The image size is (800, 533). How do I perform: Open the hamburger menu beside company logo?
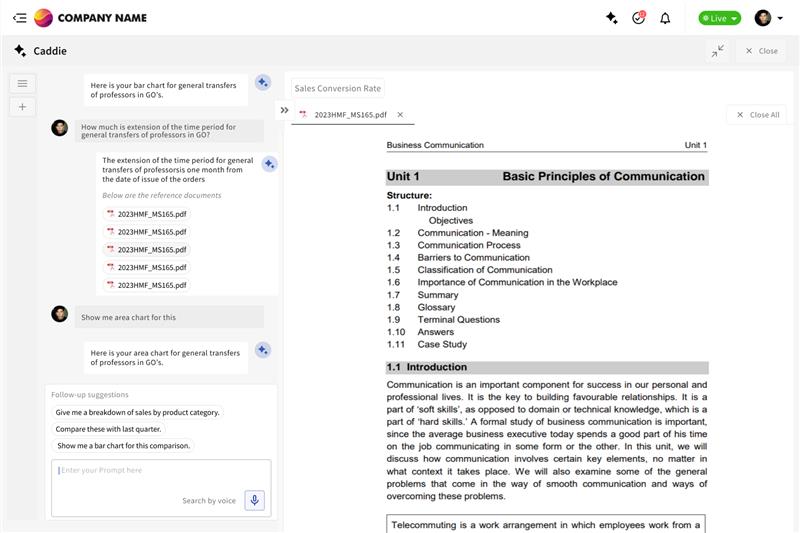20,18
